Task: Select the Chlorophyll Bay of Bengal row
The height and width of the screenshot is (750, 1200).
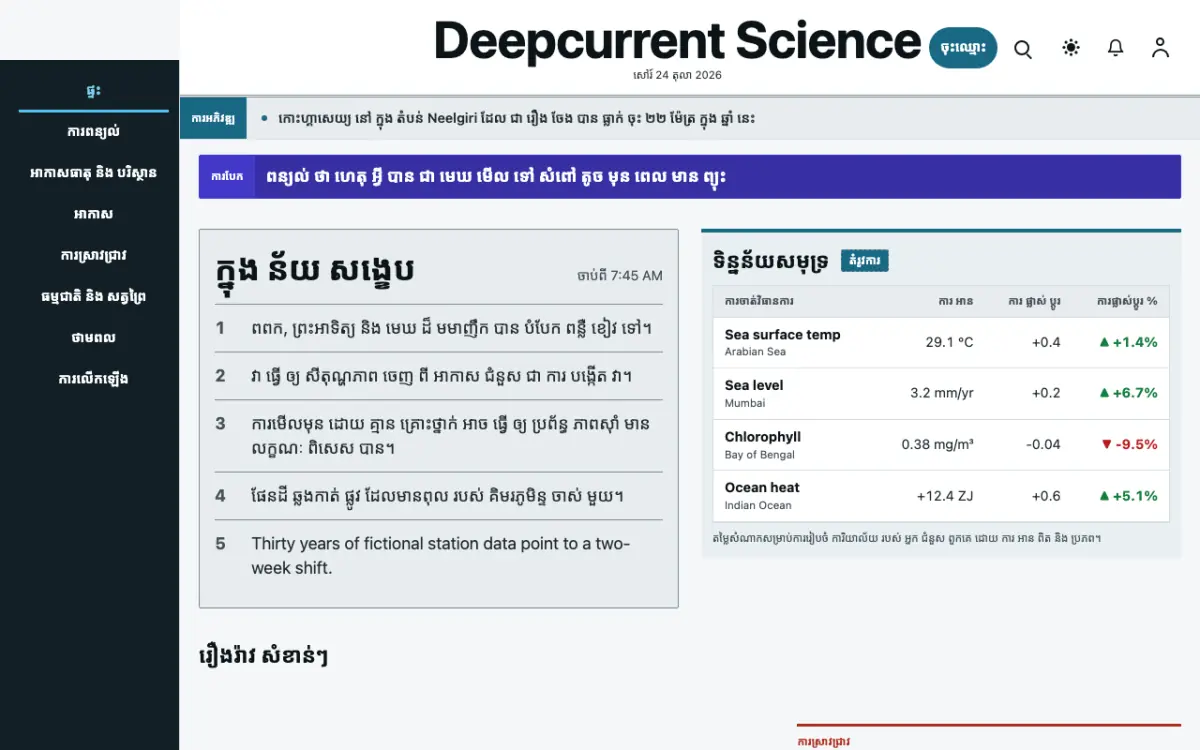Action: point(941,444)
